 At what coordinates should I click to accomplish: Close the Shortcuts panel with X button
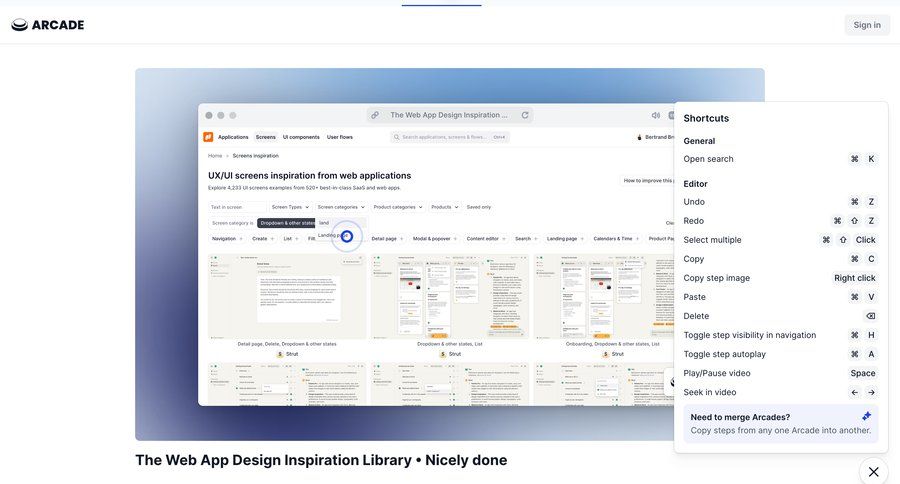(x=873, y=471)
